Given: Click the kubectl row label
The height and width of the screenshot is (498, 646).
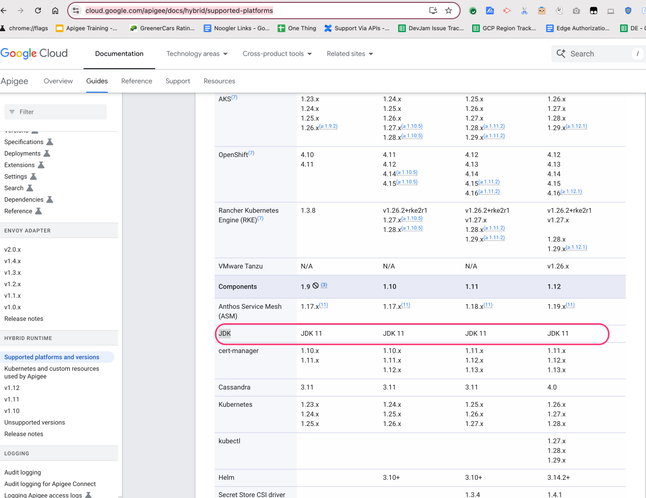Looking at the screenshot, I should pyautogui.click(x=229, y=441).
